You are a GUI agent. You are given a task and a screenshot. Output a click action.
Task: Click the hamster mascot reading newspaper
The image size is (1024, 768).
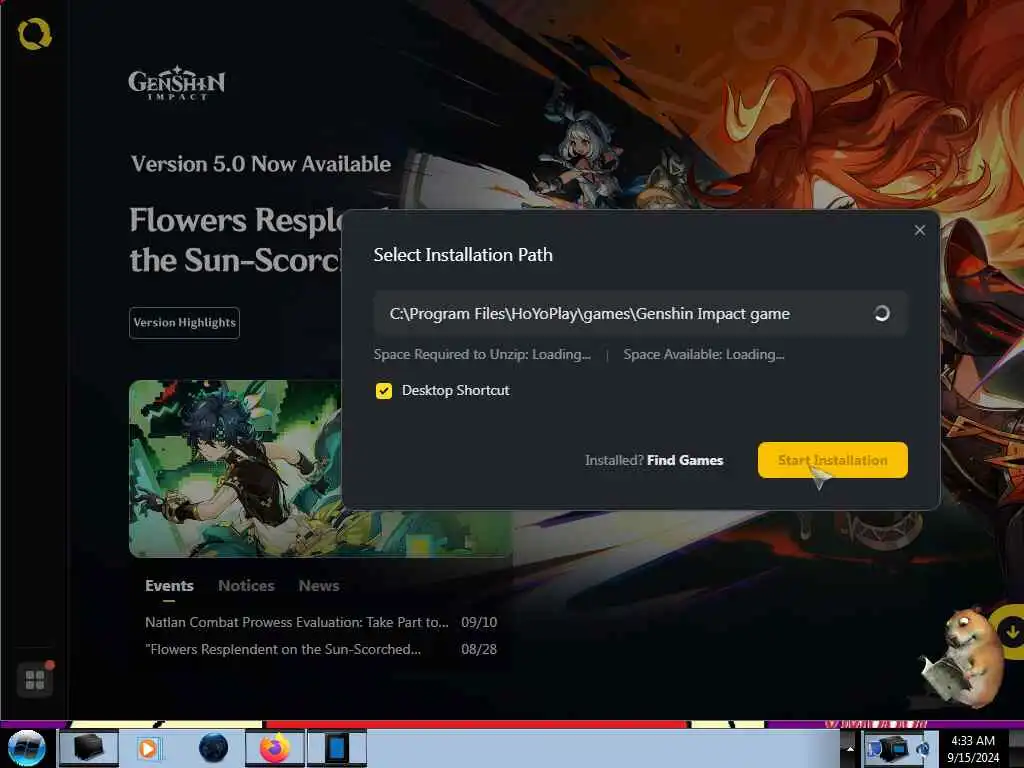pos(961,658)
